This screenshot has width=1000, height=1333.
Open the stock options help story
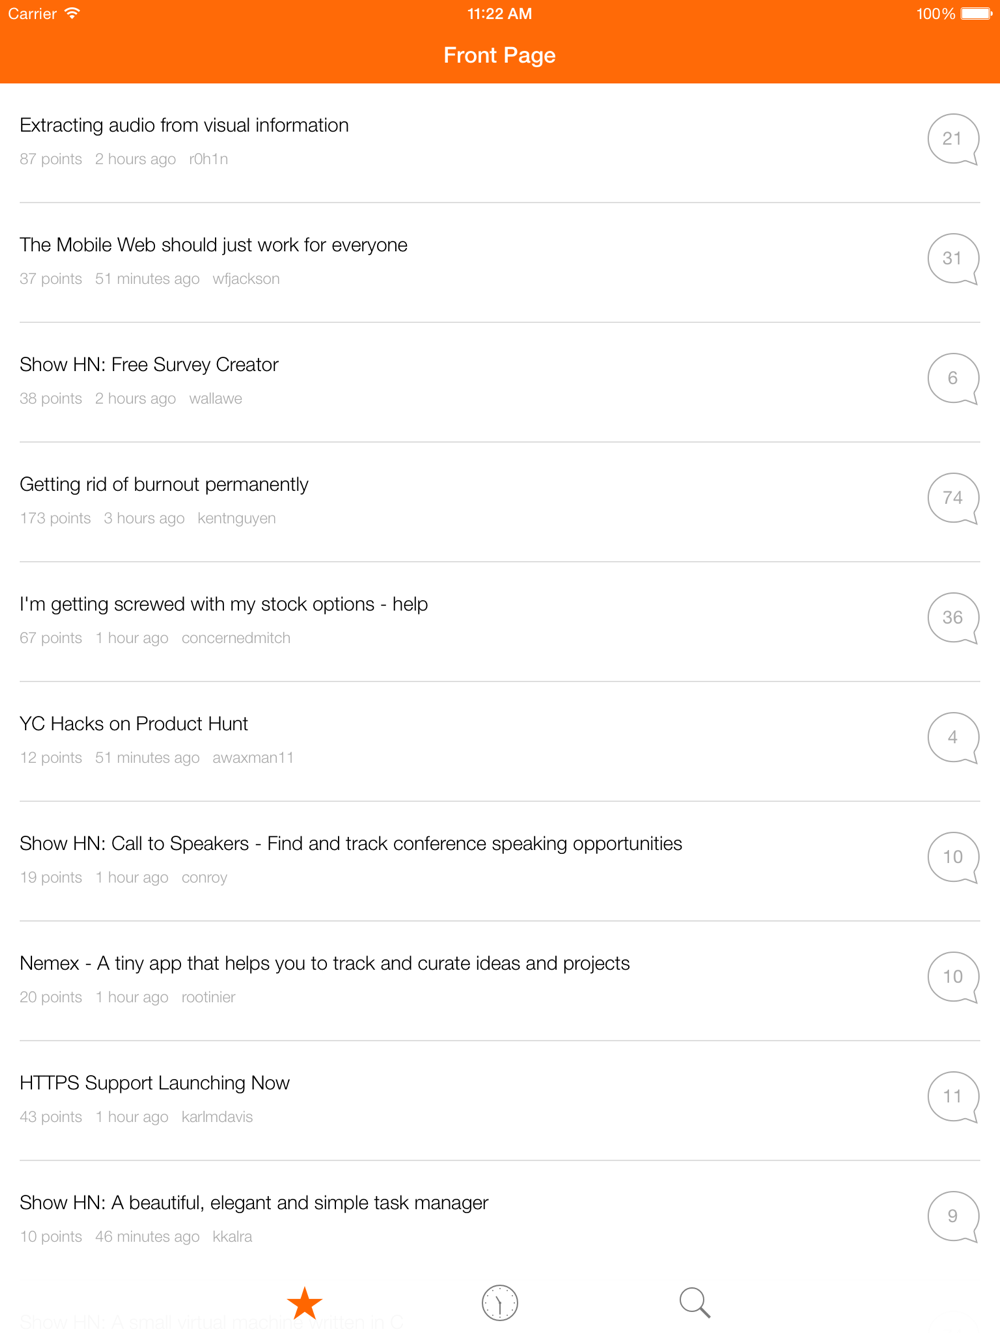[x=224, y=604]
